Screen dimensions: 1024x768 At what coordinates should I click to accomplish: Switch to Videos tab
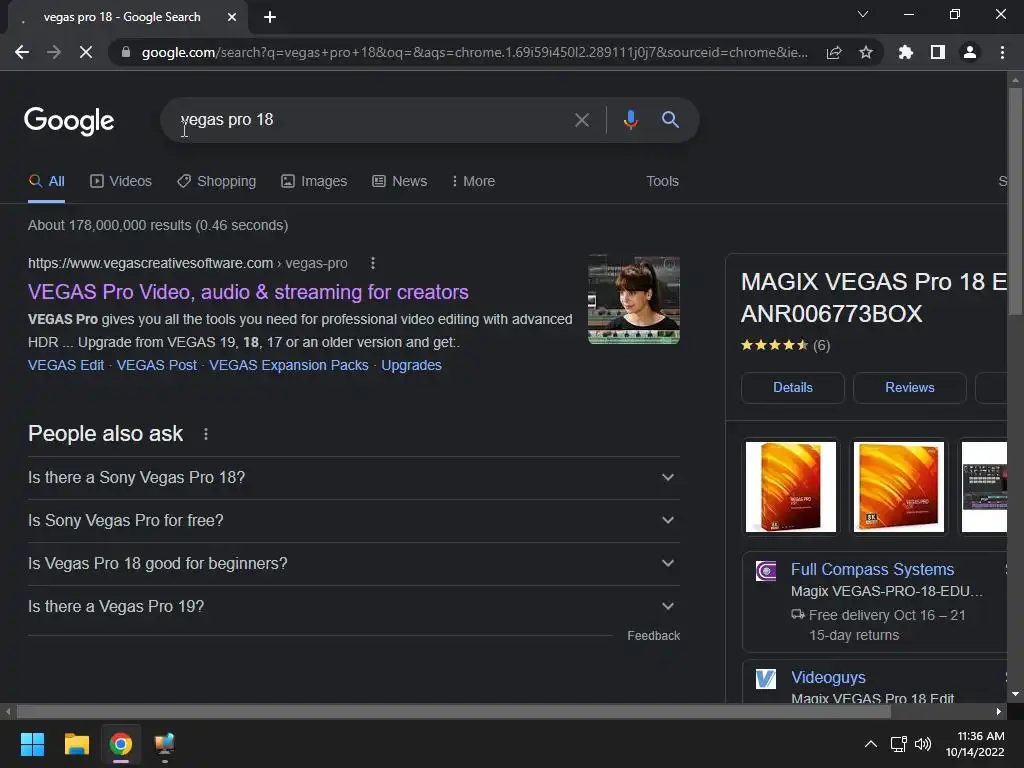click(x=121, y=182)
